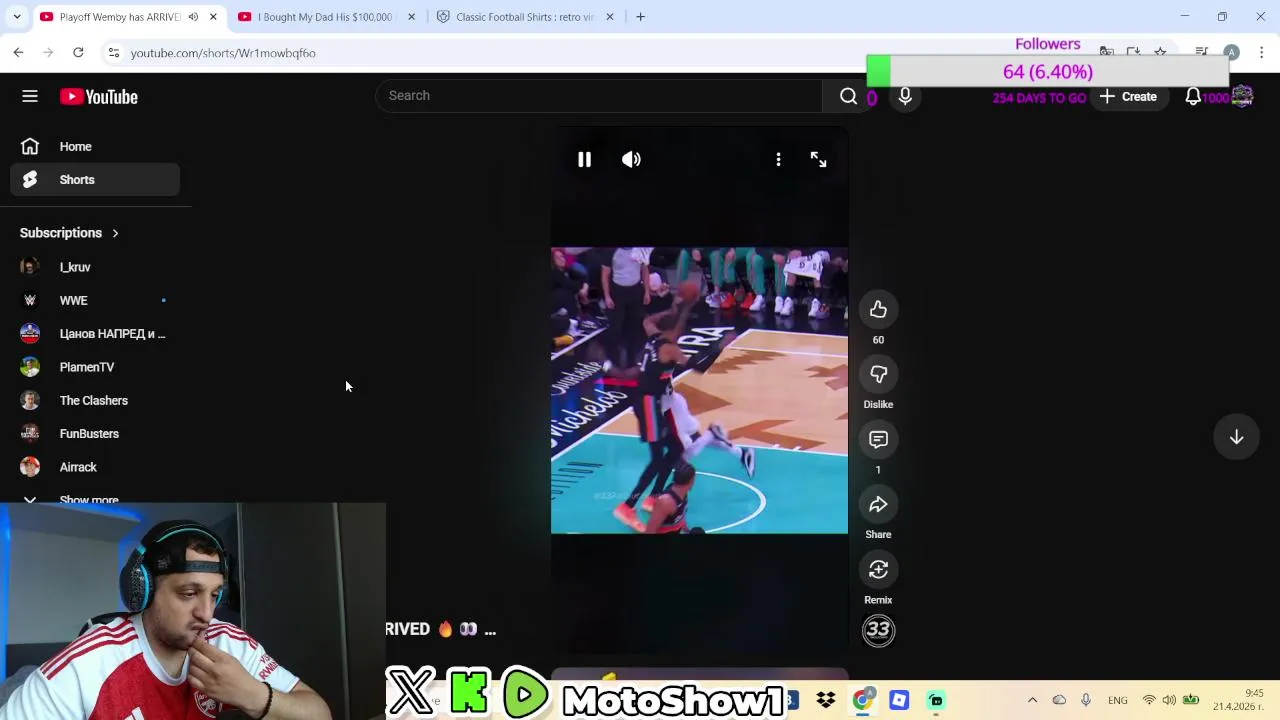
Task: Go to Home in the sidebar
Action: [95, 146]
